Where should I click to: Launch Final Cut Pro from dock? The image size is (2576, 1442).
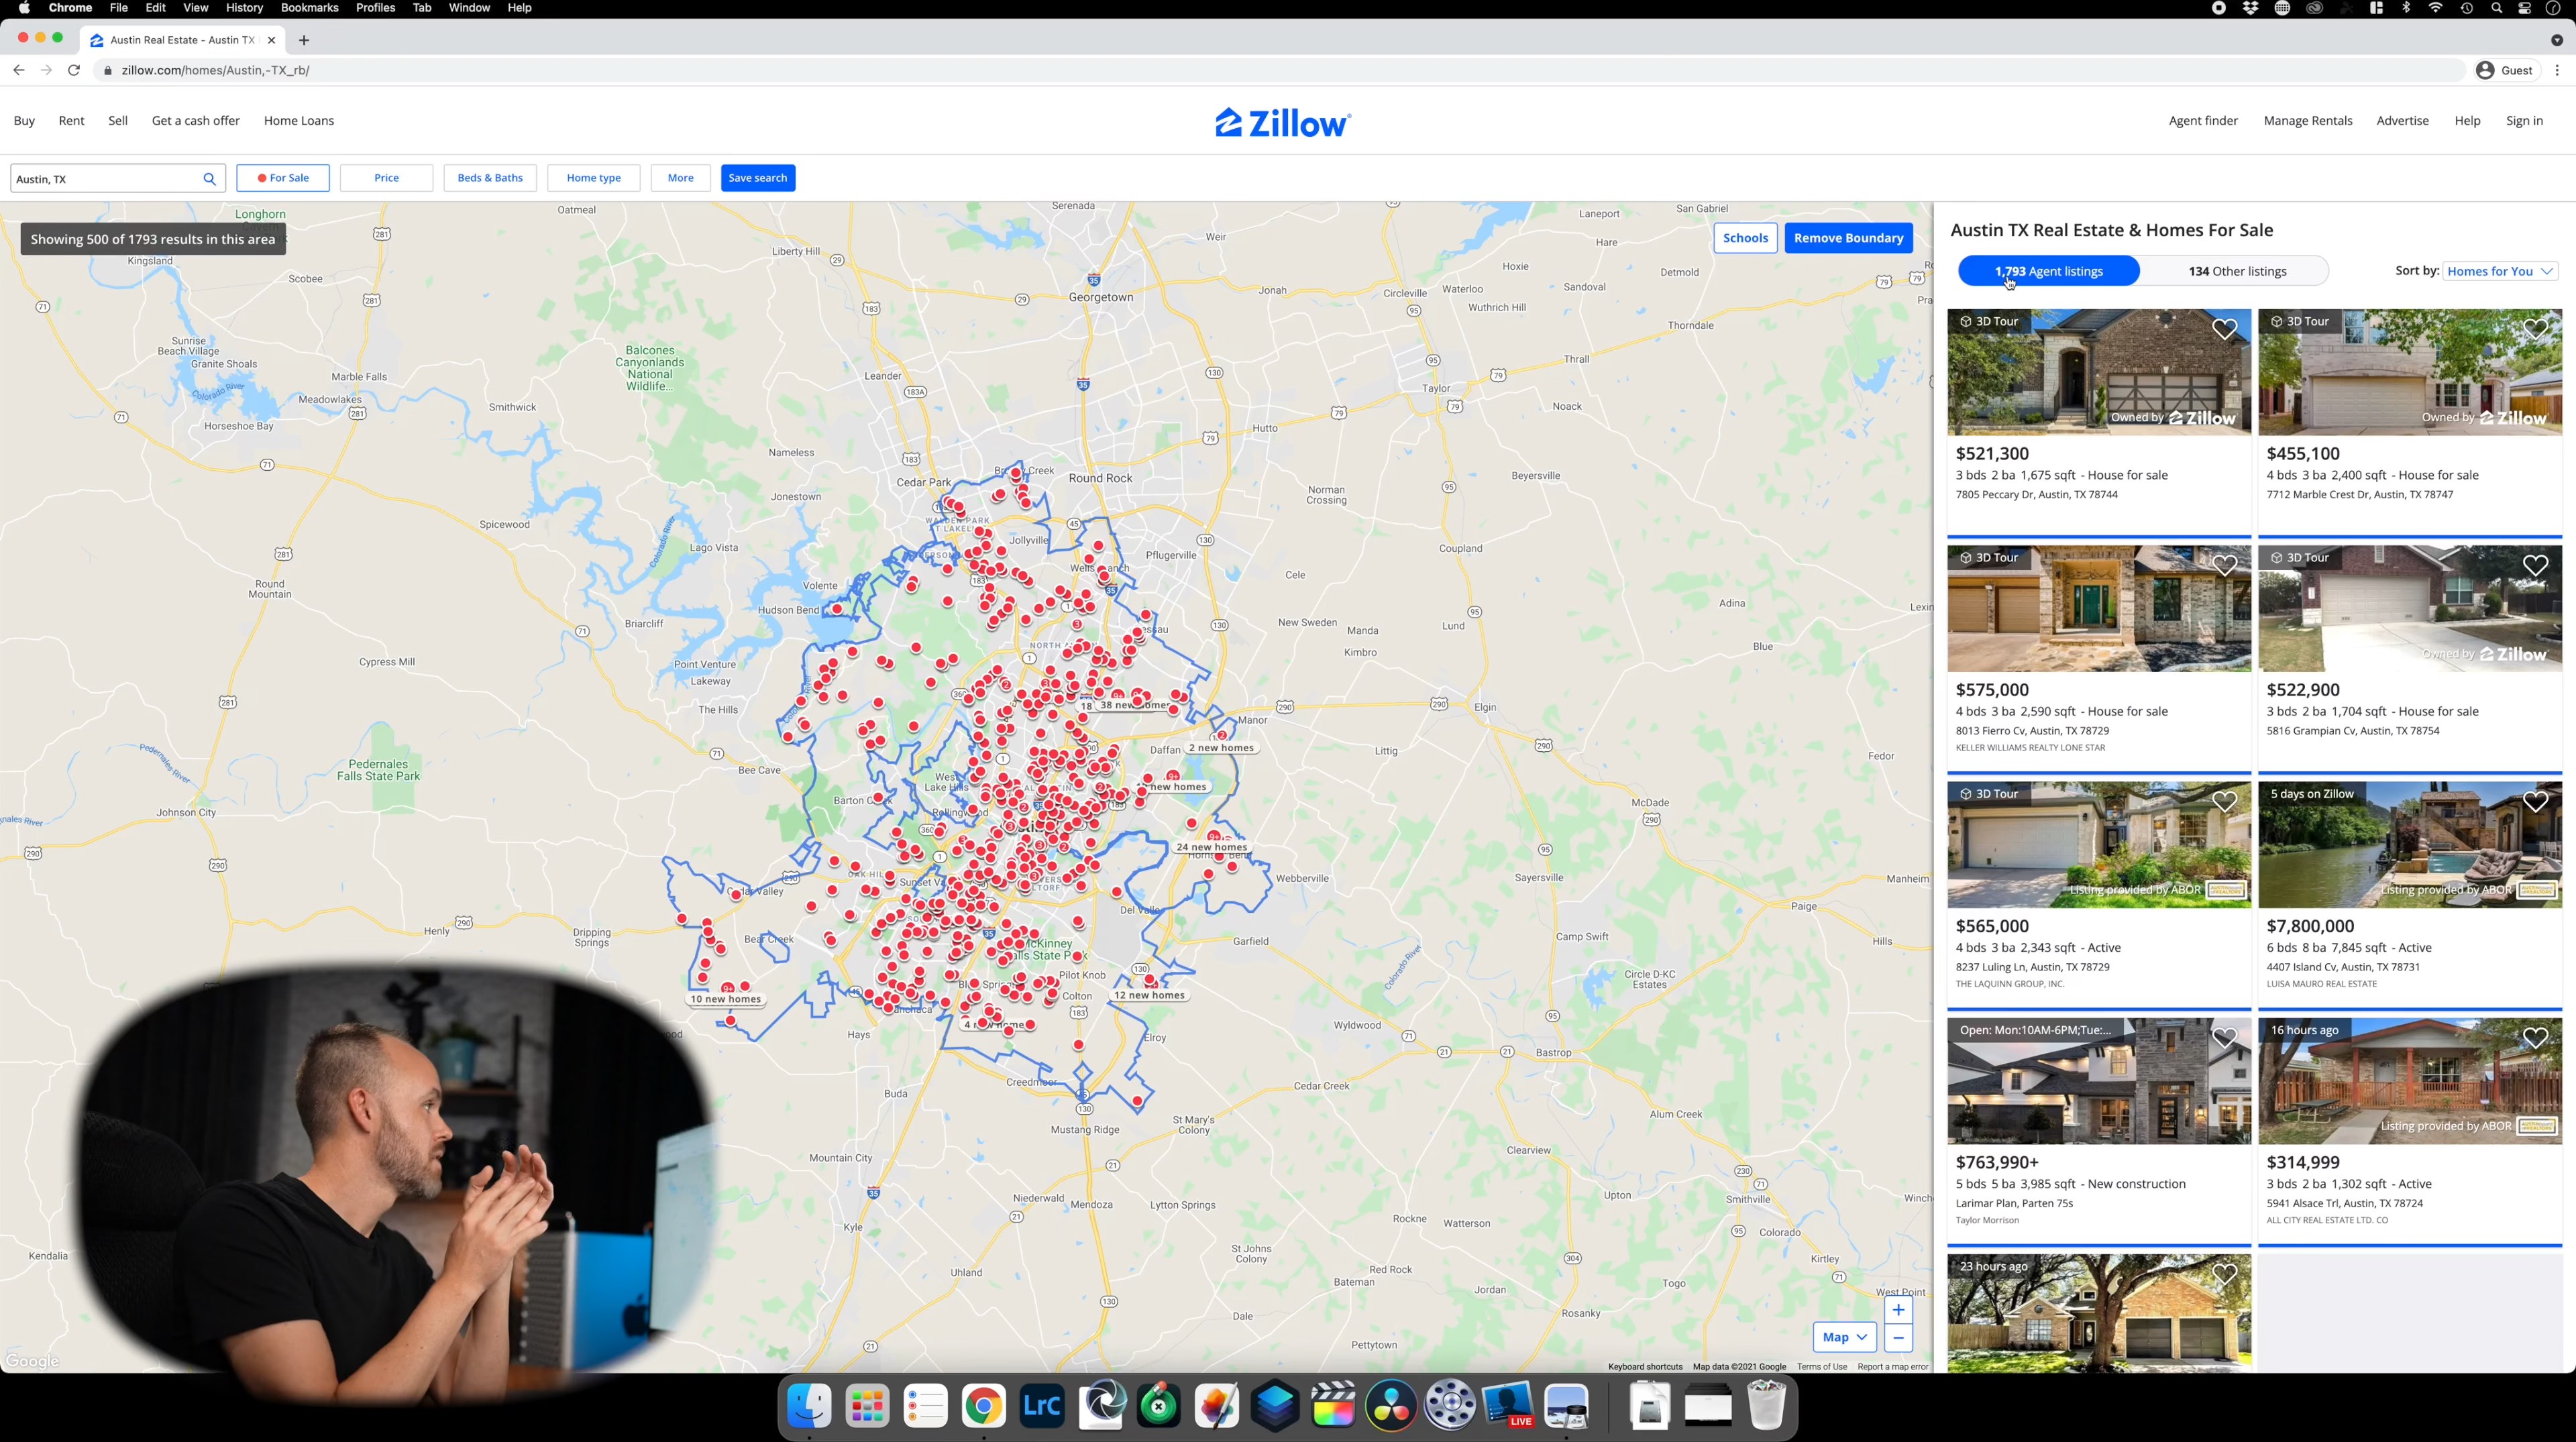coord(1333,1406)
